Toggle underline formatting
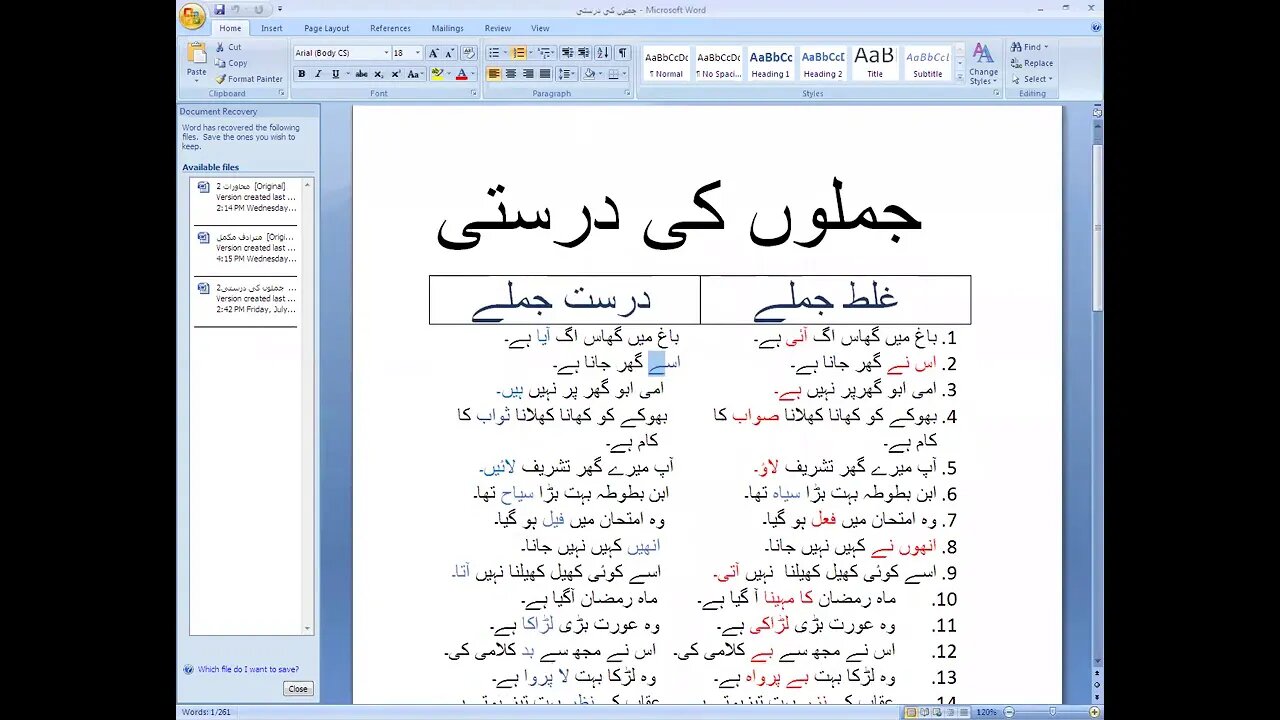Image resolution: width=1280 pixels, height=720 pixels. [335, 74]
